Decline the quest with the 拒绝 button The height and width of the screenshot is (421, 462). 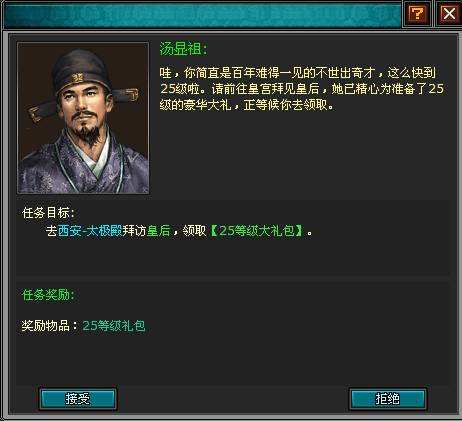[388, 399]
